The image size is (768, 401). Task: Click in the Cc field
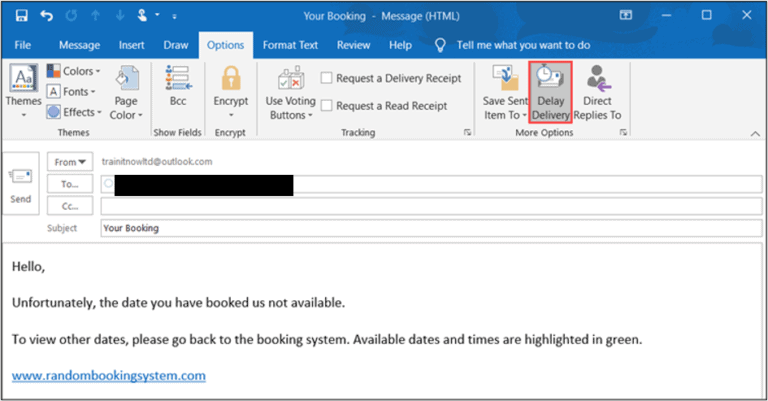click(x=431, y=206)
